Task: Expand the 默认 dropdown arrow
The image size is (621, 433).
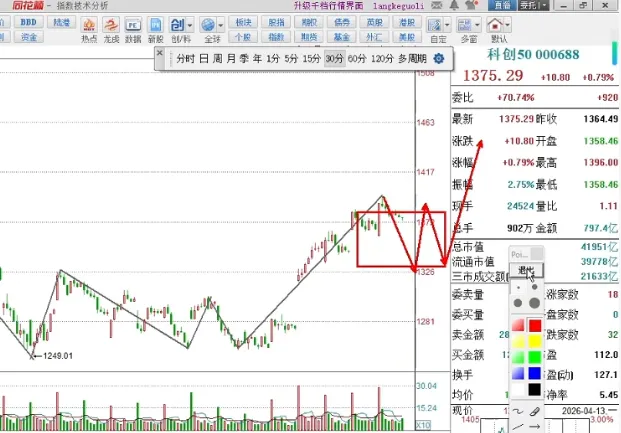Action: tap(507, 26)
